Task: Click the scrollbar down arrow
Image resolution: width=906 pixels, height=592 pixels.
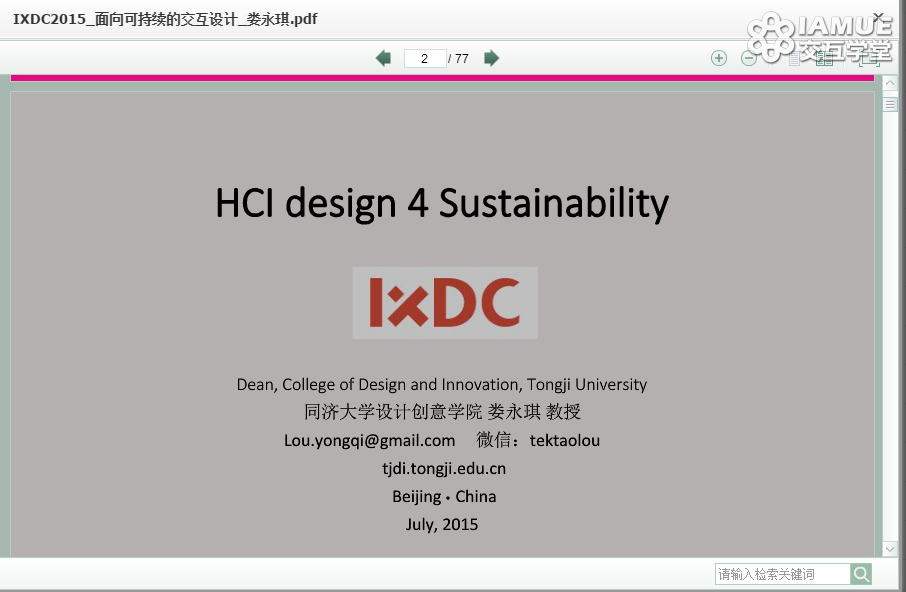Action: 890,549
